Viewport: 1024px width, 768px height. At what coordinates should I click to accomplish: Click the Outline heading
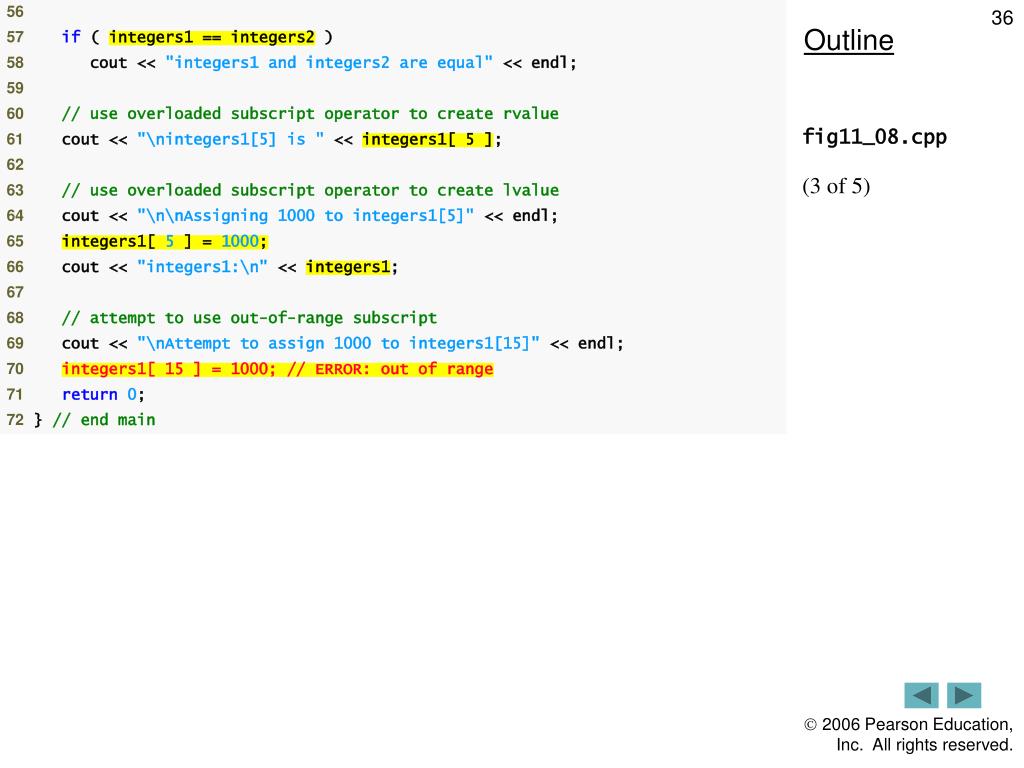(848, 40)
